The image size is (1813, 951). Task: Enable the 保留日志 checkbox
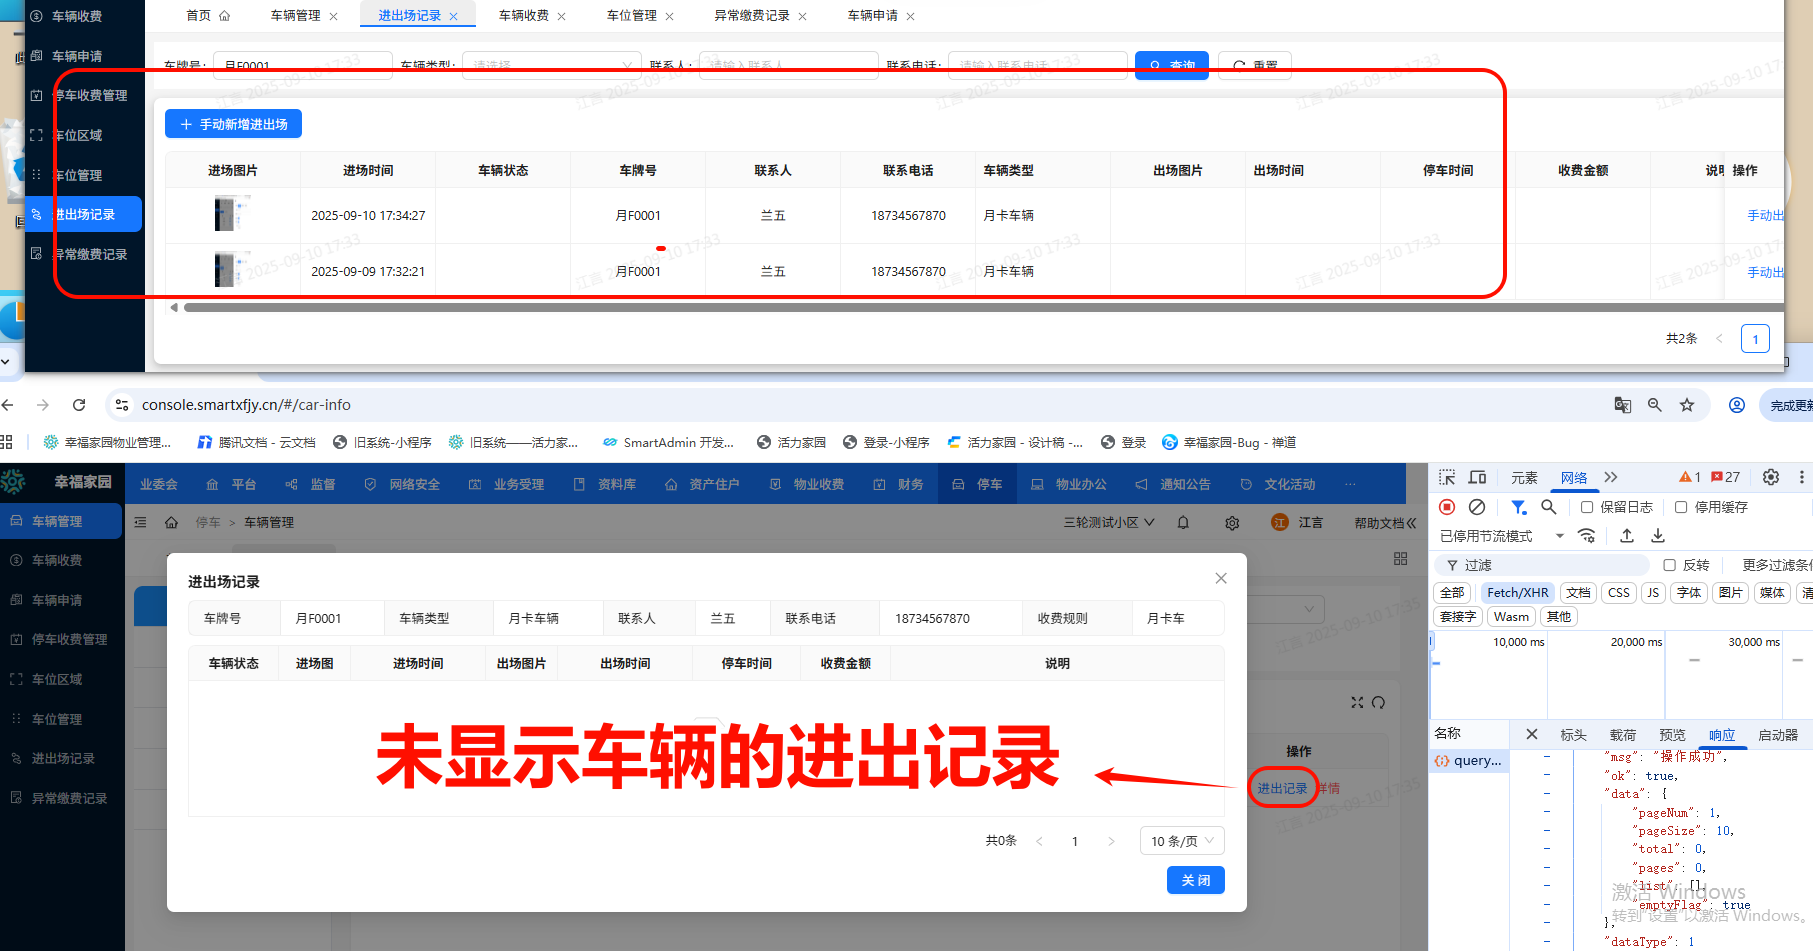click(x=1586, y=507)
